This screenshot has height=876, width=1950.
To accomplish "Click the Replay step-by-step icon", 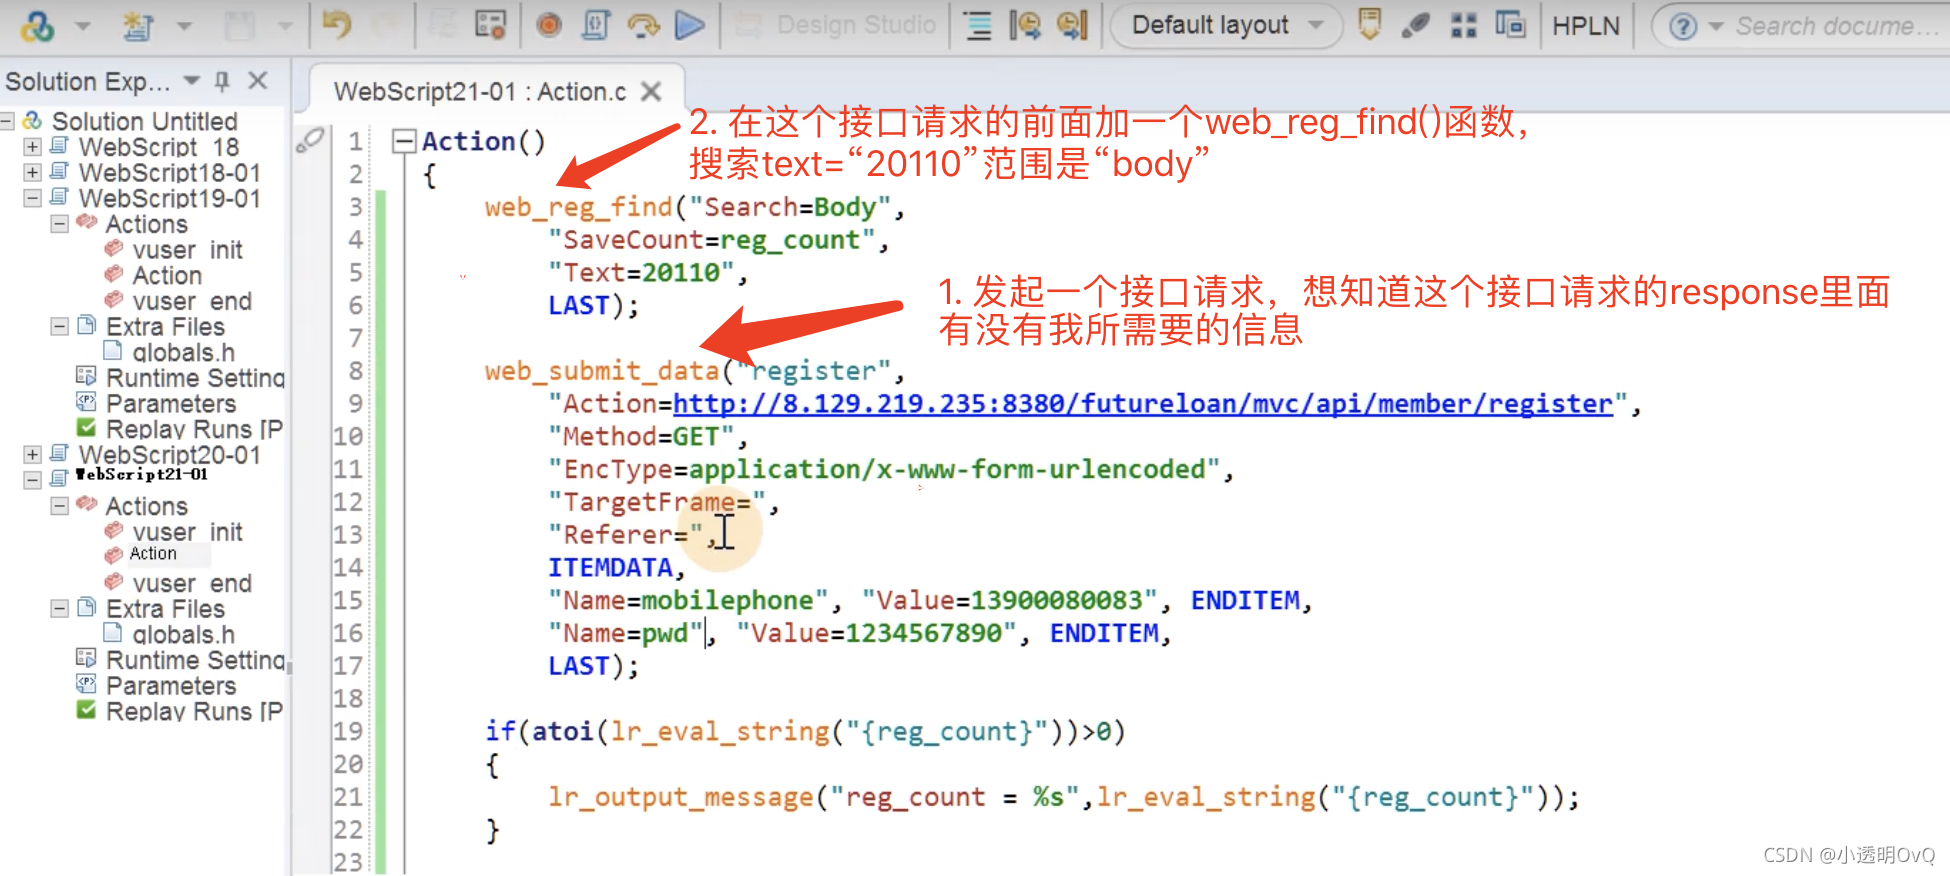I will point(643,26).
